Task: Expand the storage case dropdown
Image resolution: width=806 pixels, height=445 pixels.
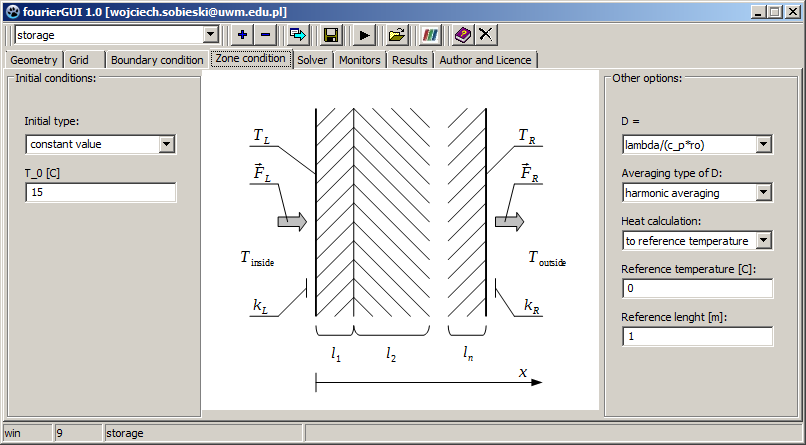Action: click(x=210, y=35)
